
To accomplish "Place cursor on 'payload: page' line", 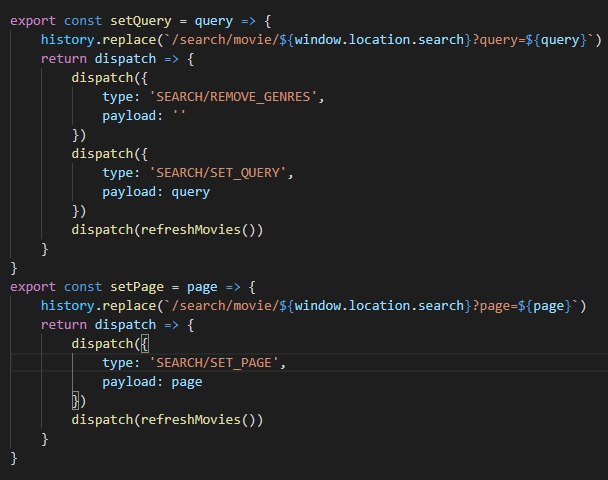I will click(152, 382).
